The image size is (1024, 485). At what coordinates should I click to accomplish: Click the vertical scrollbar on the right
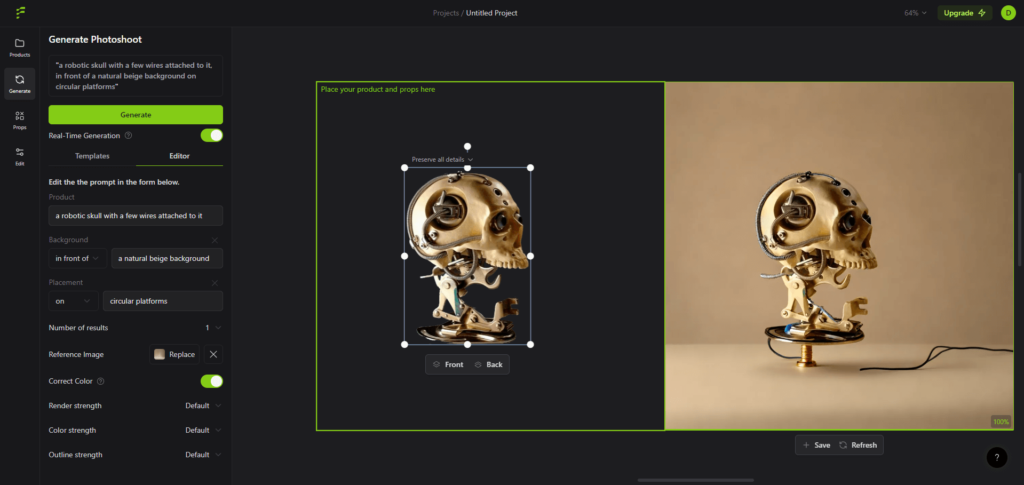1020,219
